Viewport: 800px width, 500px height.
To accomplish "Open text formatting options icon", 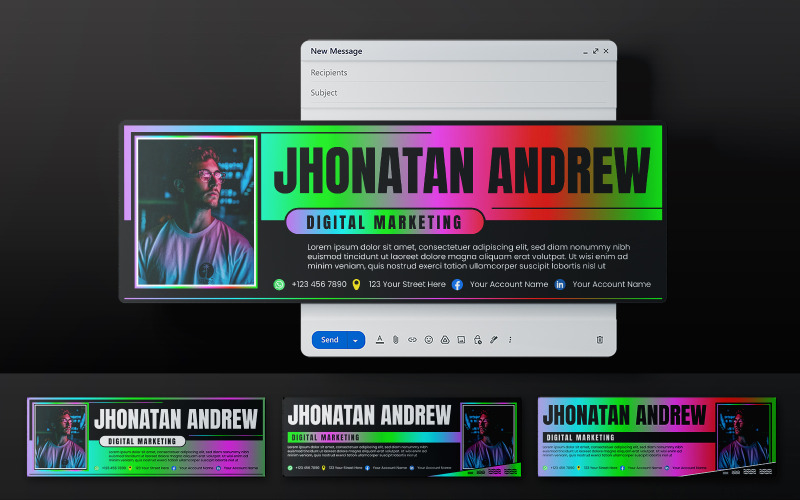I will coord(380,340).
